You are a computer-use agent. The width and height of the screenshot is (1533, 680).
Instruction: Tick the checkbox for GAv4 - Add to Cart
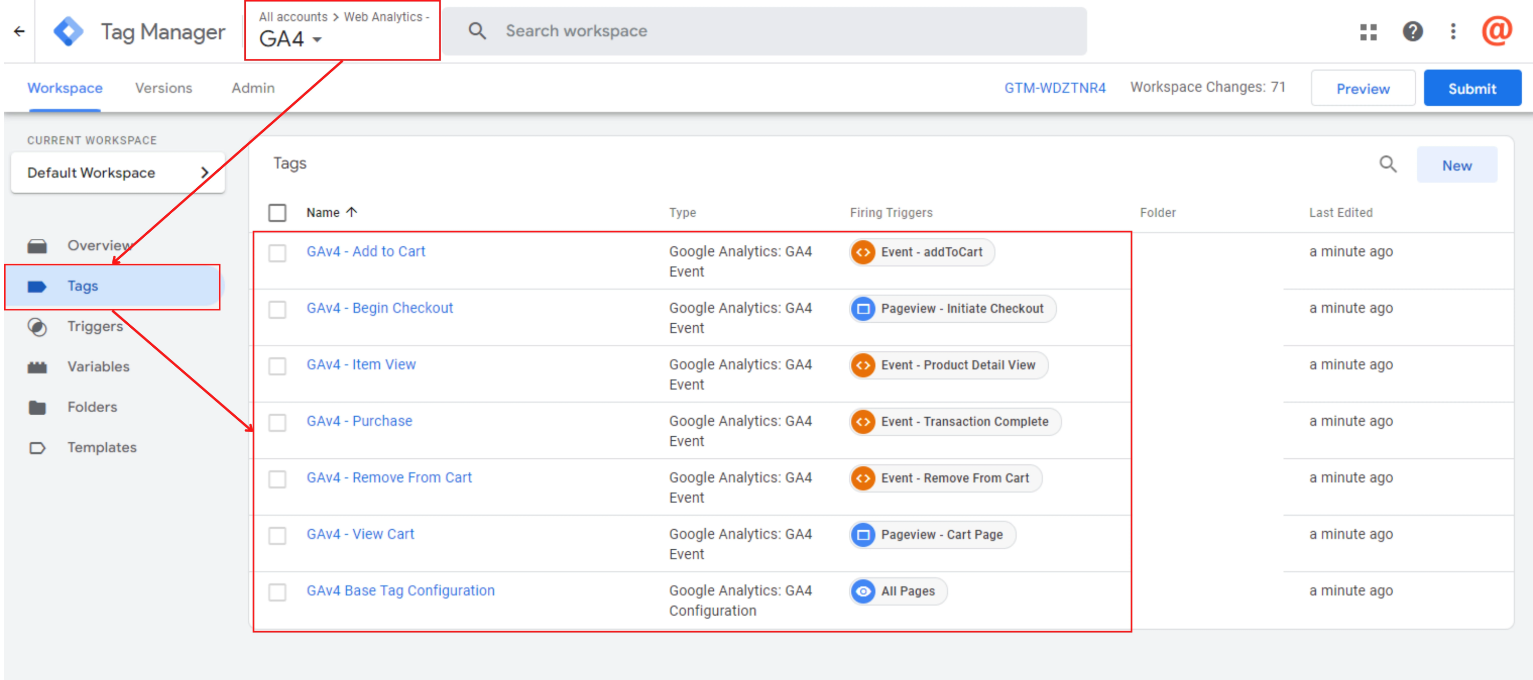pos(278,253)
